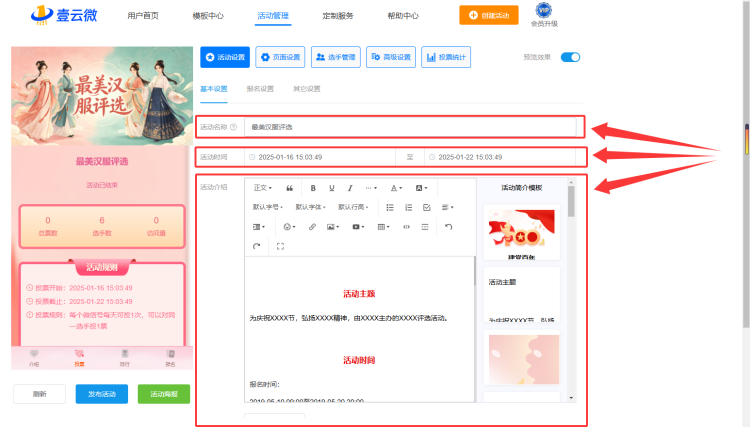Screen dimensions: 750x427
Task: Open the insert video dropdown
Action: (x=358, y=227)
